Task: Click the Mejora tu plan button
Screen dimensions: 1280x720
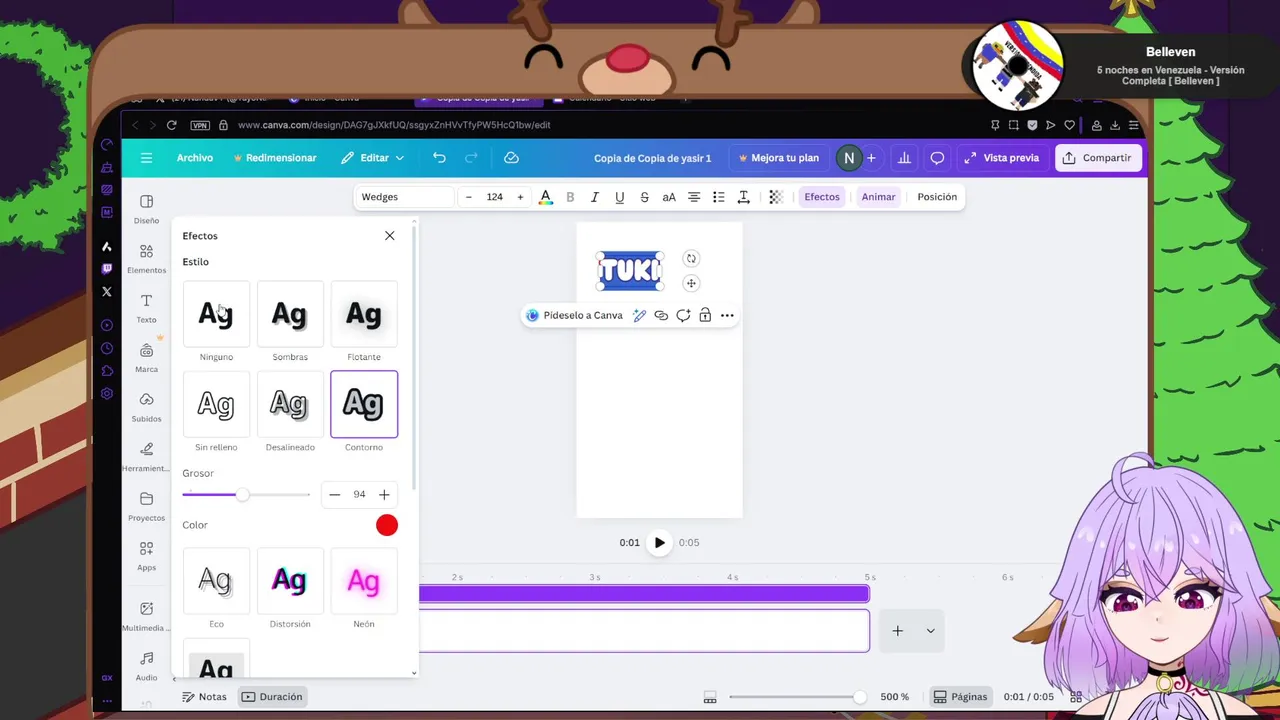Action: tap(778, 158)
